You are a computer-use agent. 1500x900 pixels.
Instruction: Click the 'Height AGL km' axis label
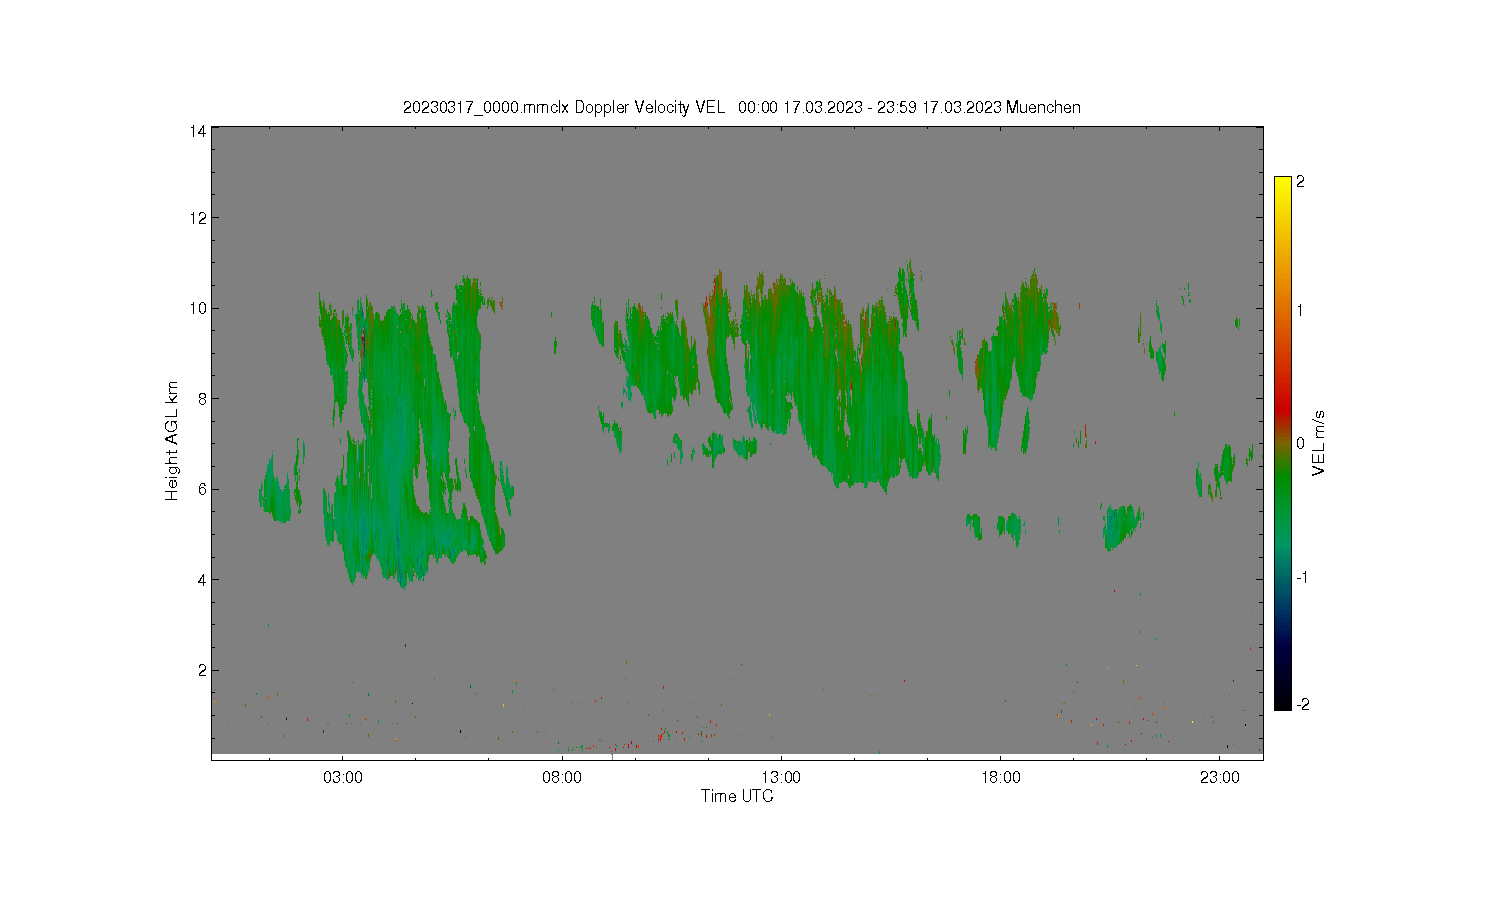(x=171, y=441)
